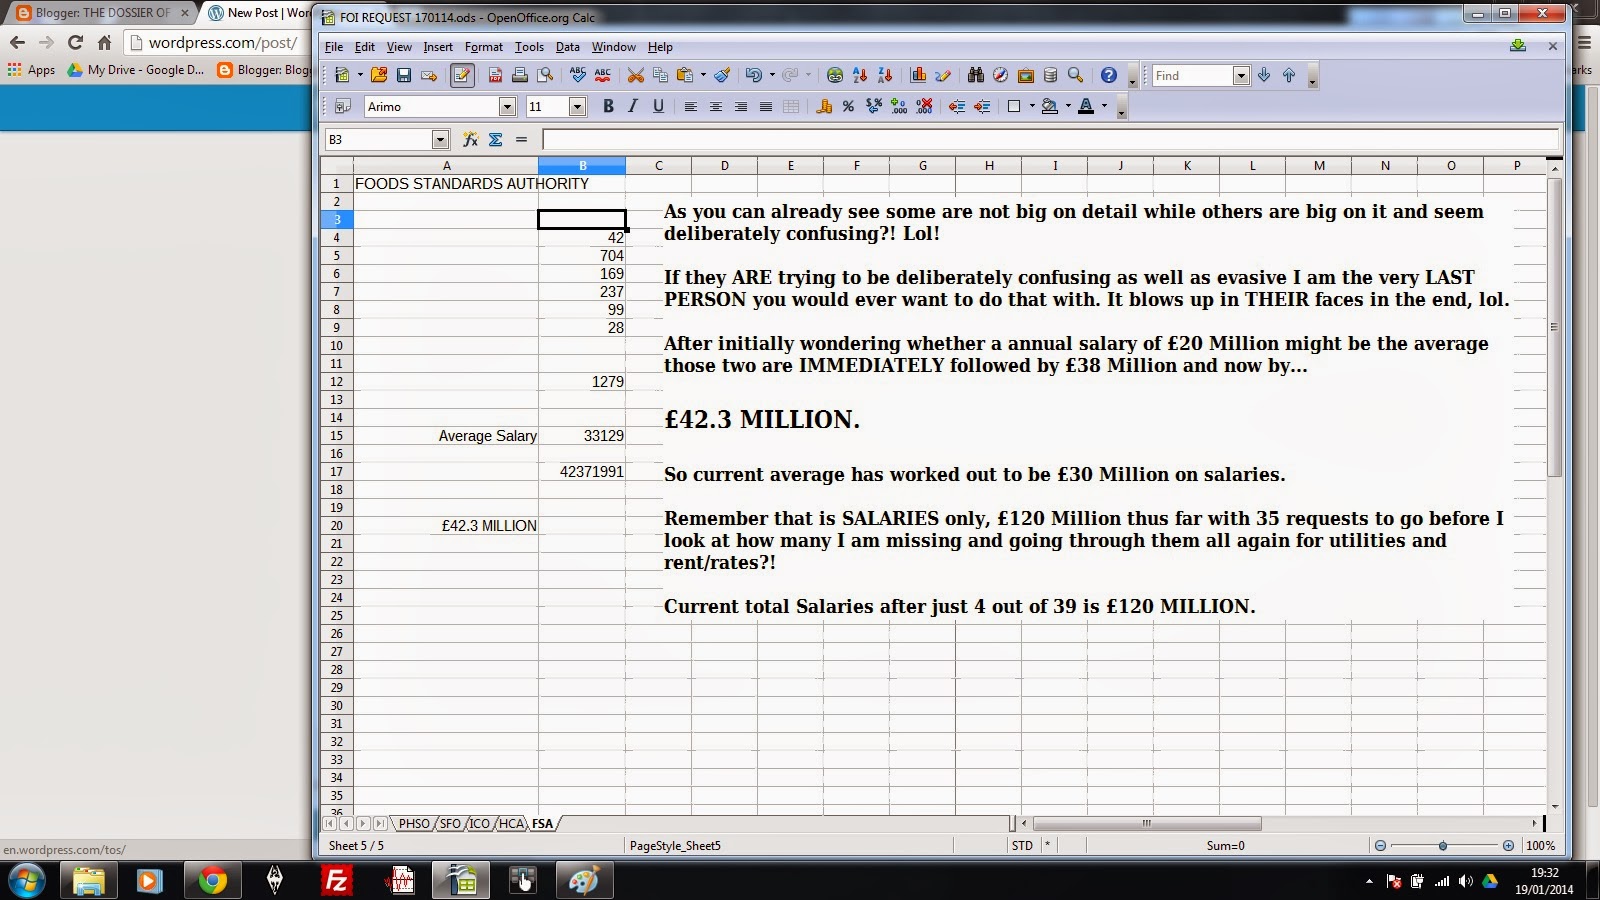Toggle Bold formatting
Screen dimensions: 1600x900
coord(608,107)
